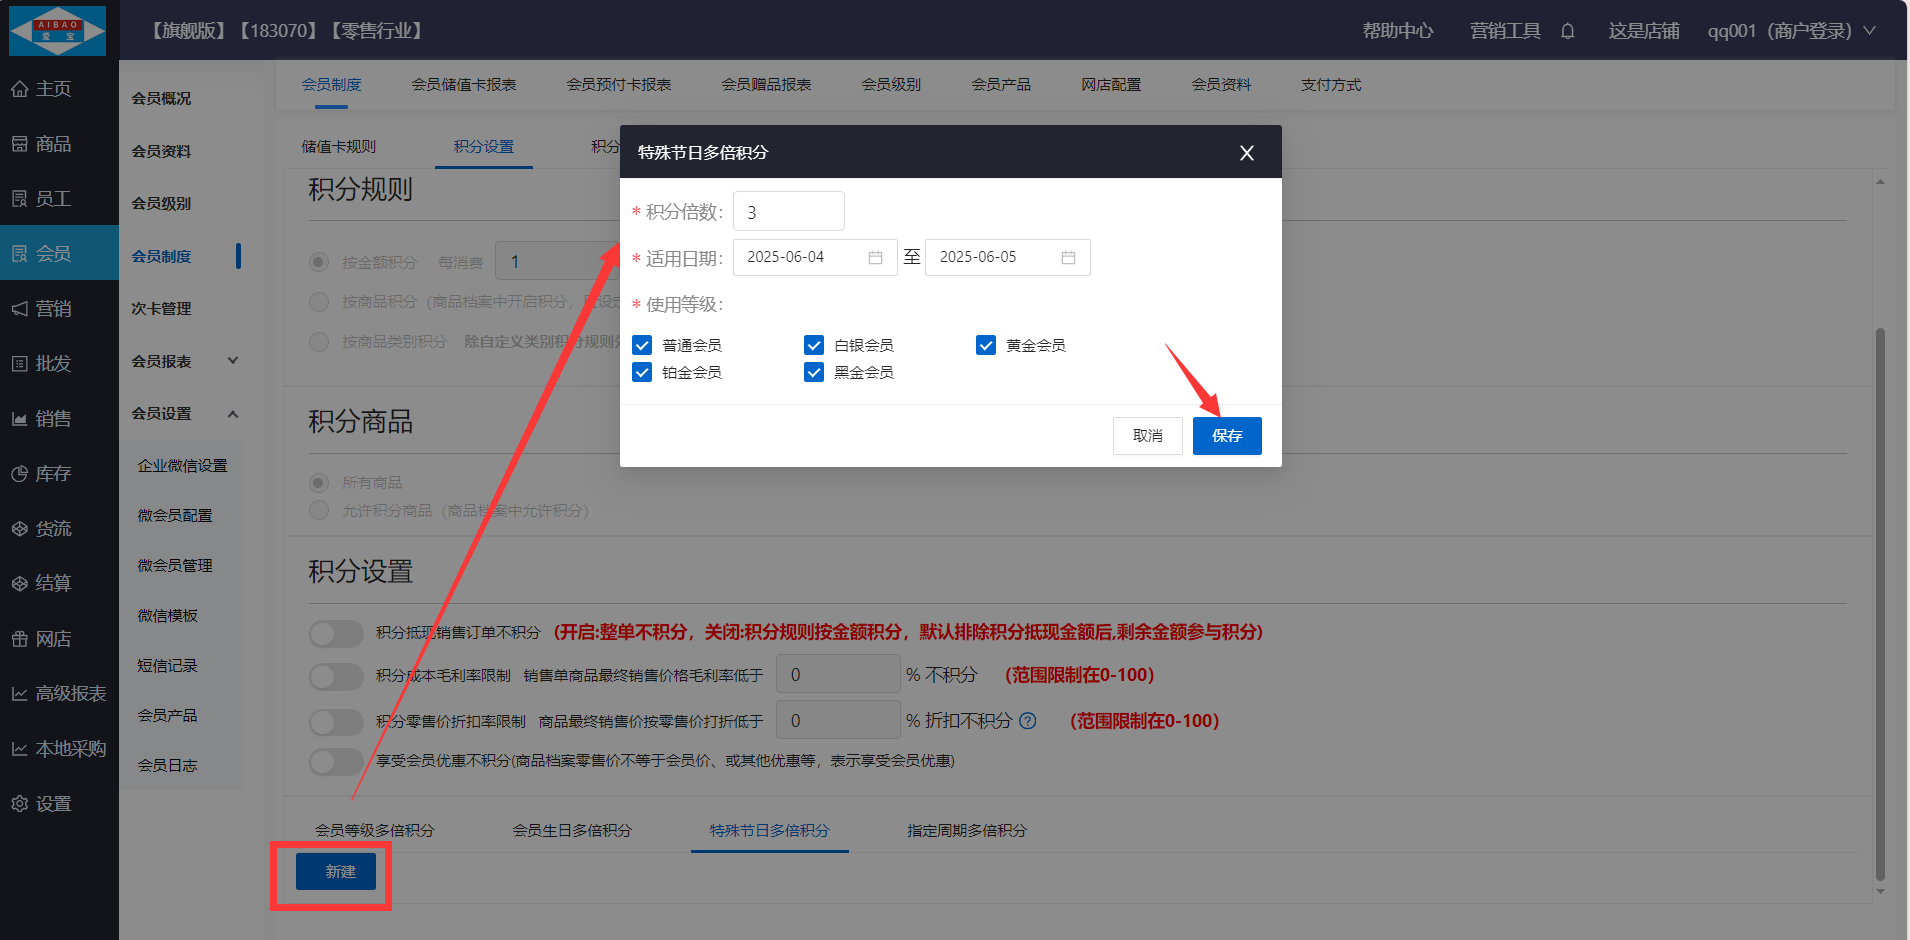This screenshot has height=940, width=1910.
Task: Open the 库存 inventory sidebar section
Action: click(x=54, y=473)
